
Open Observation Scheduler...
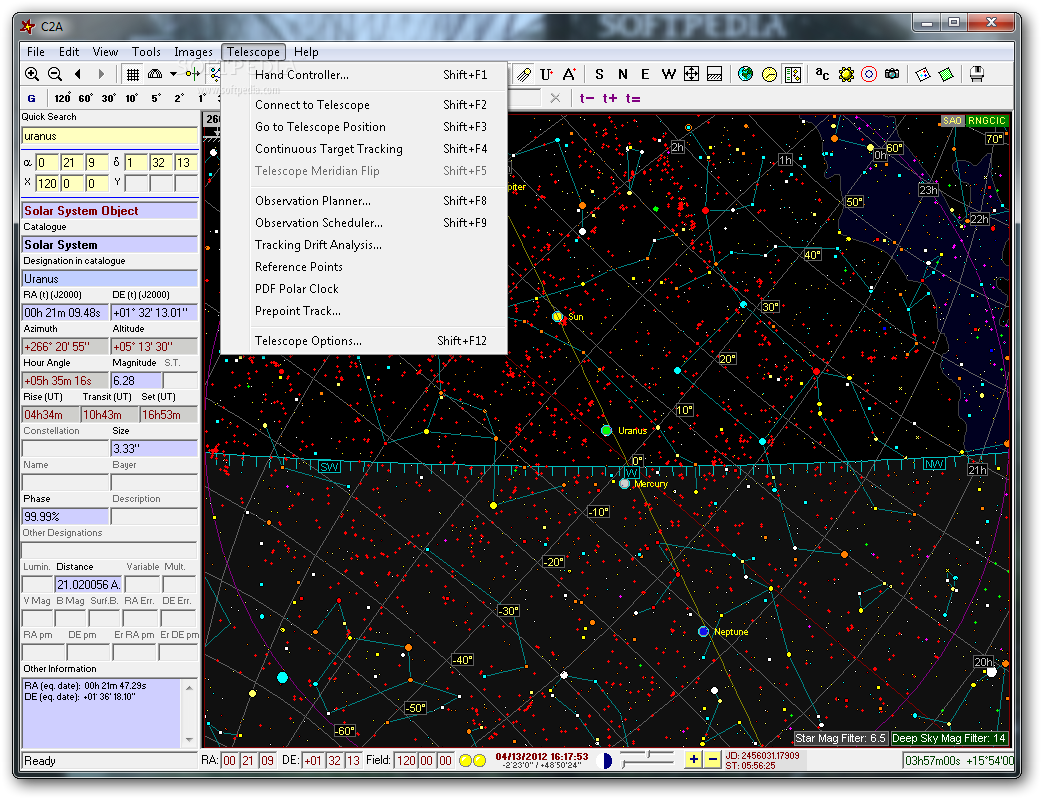[x=364, y=223]
